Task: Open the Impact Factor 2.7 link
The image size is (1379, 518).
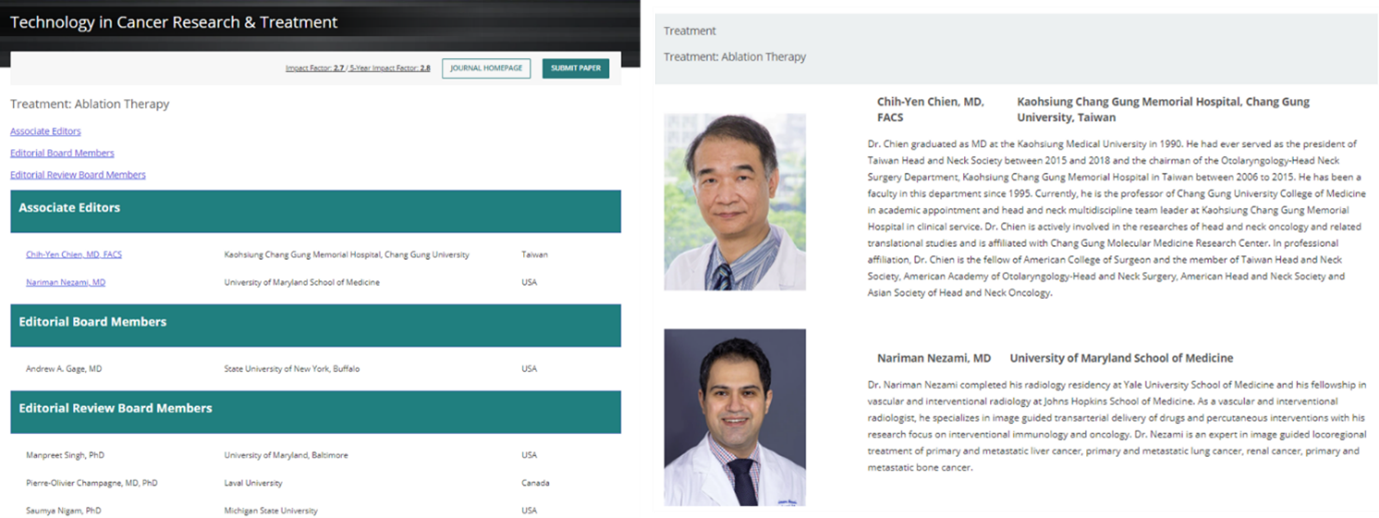Action: coord(315,68)
